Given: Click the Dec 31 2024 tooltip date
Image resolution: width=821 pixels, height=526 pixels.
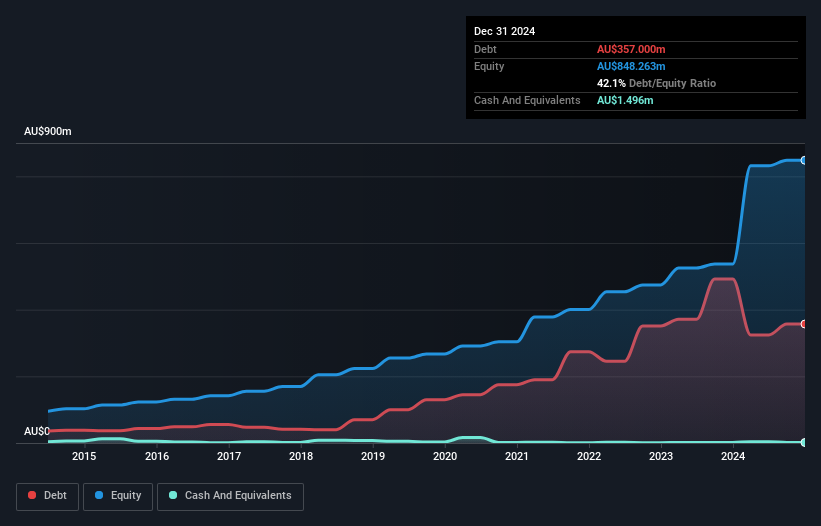Looking at the screenshot, I should tap(504, 31).
